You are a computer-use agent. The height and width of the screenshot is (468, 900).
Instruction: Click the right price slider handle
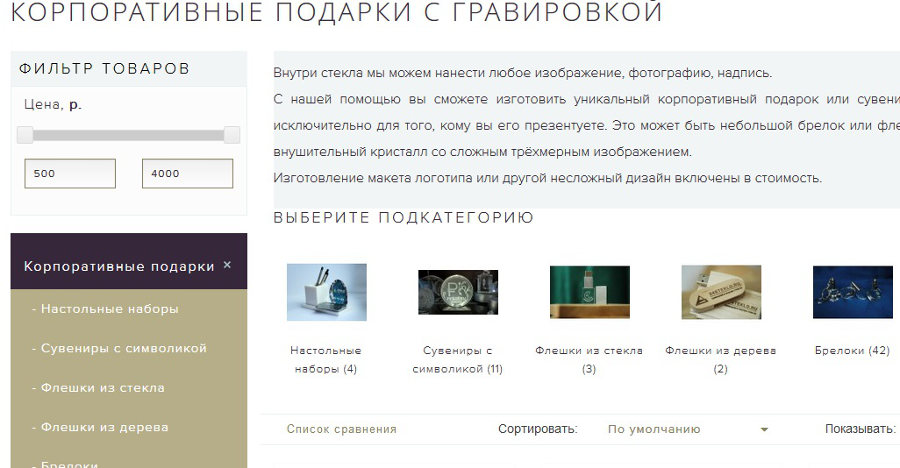point(232,135)
